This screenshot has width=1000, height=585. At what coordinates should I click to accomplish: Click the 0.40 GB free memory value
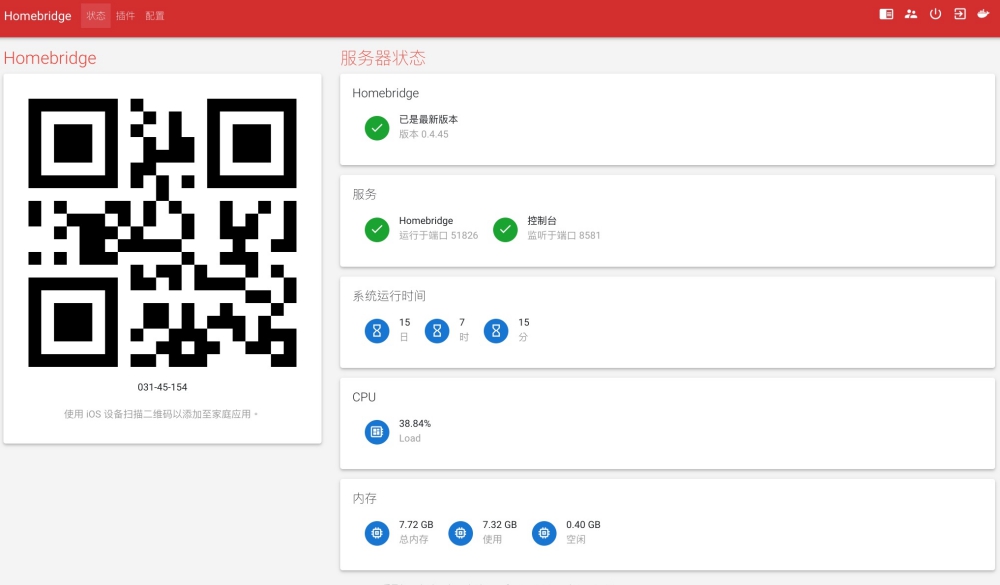[583, 524]
